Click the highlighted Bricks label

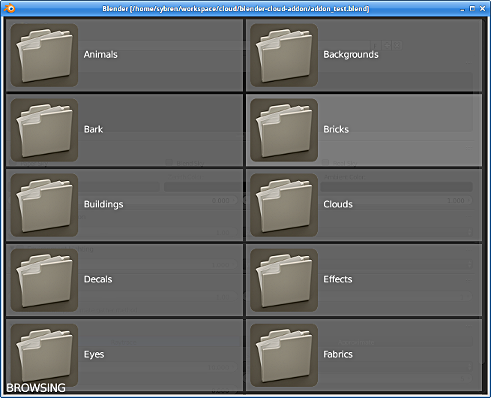point(336,129)
